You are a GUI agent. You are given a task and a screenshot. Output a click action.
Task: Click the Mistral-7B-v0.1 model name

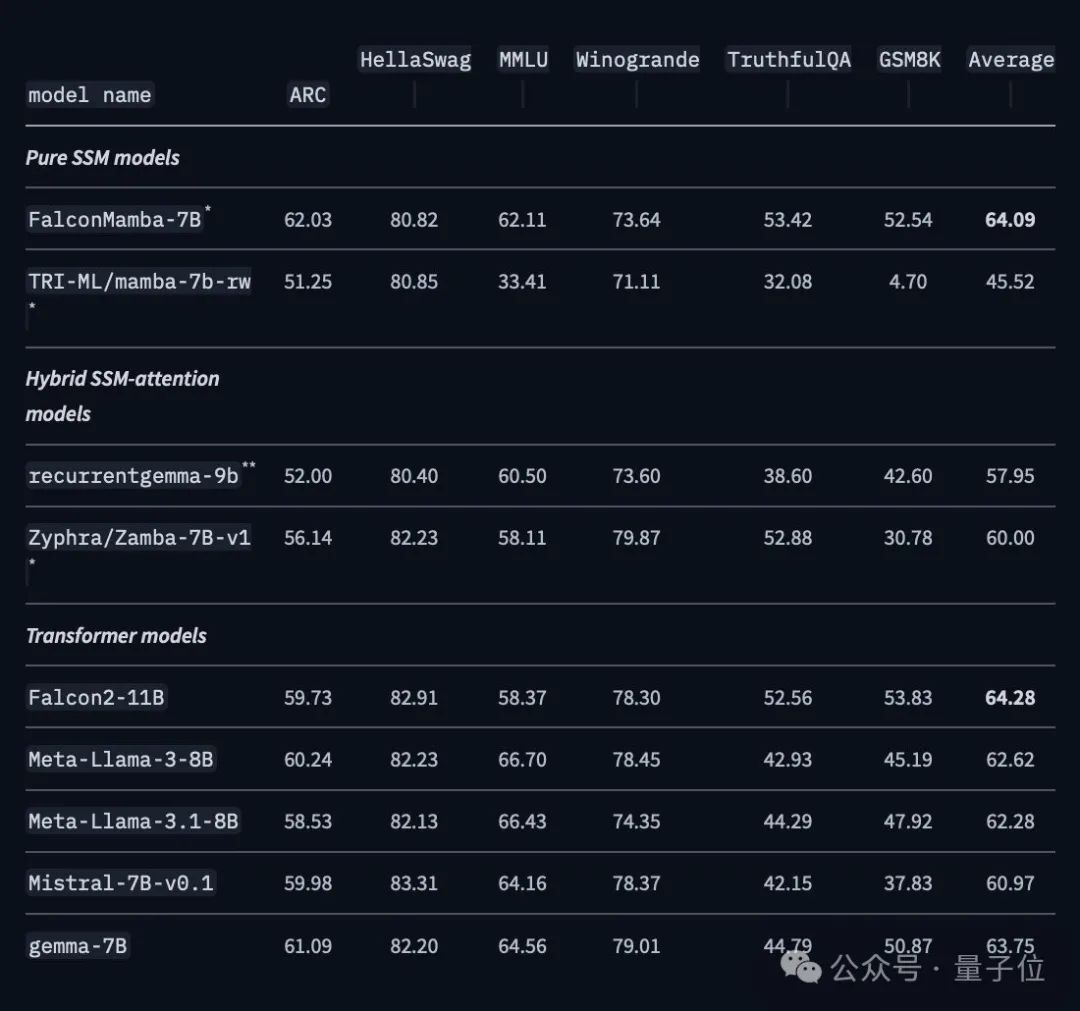coord(121,883)
